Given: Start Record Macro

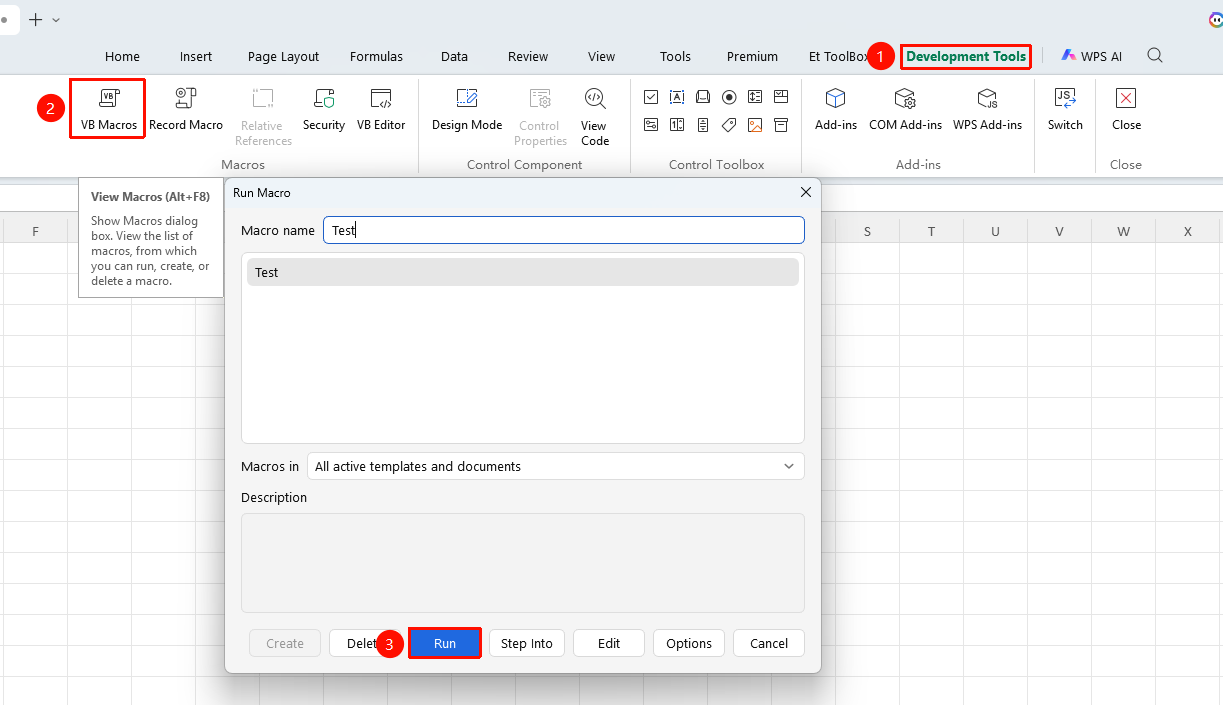Looking at the screenshot, I should tap(186, 109).
